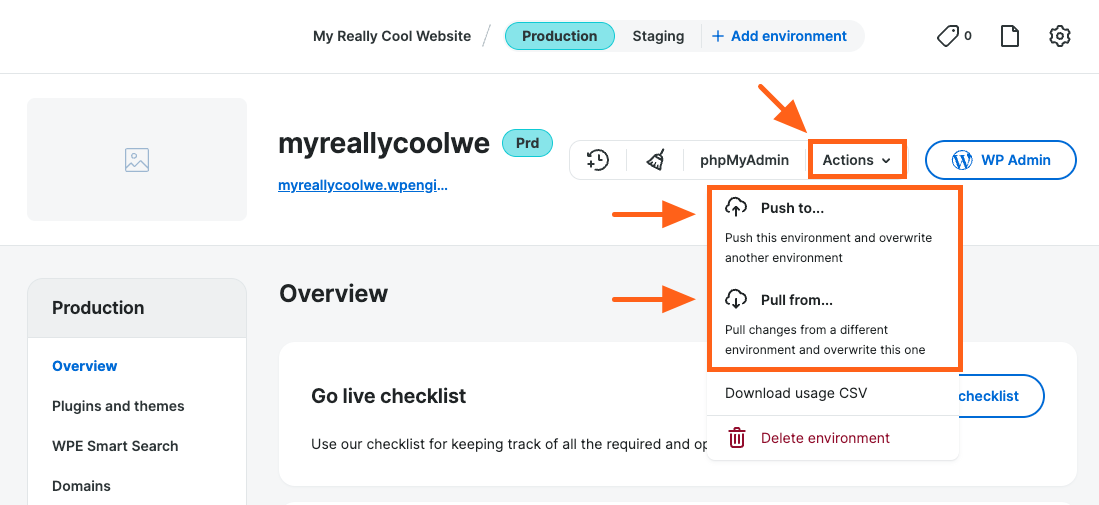Click the backup history clock icon
Screen dimensions: 1099x505
coord(598,160)
